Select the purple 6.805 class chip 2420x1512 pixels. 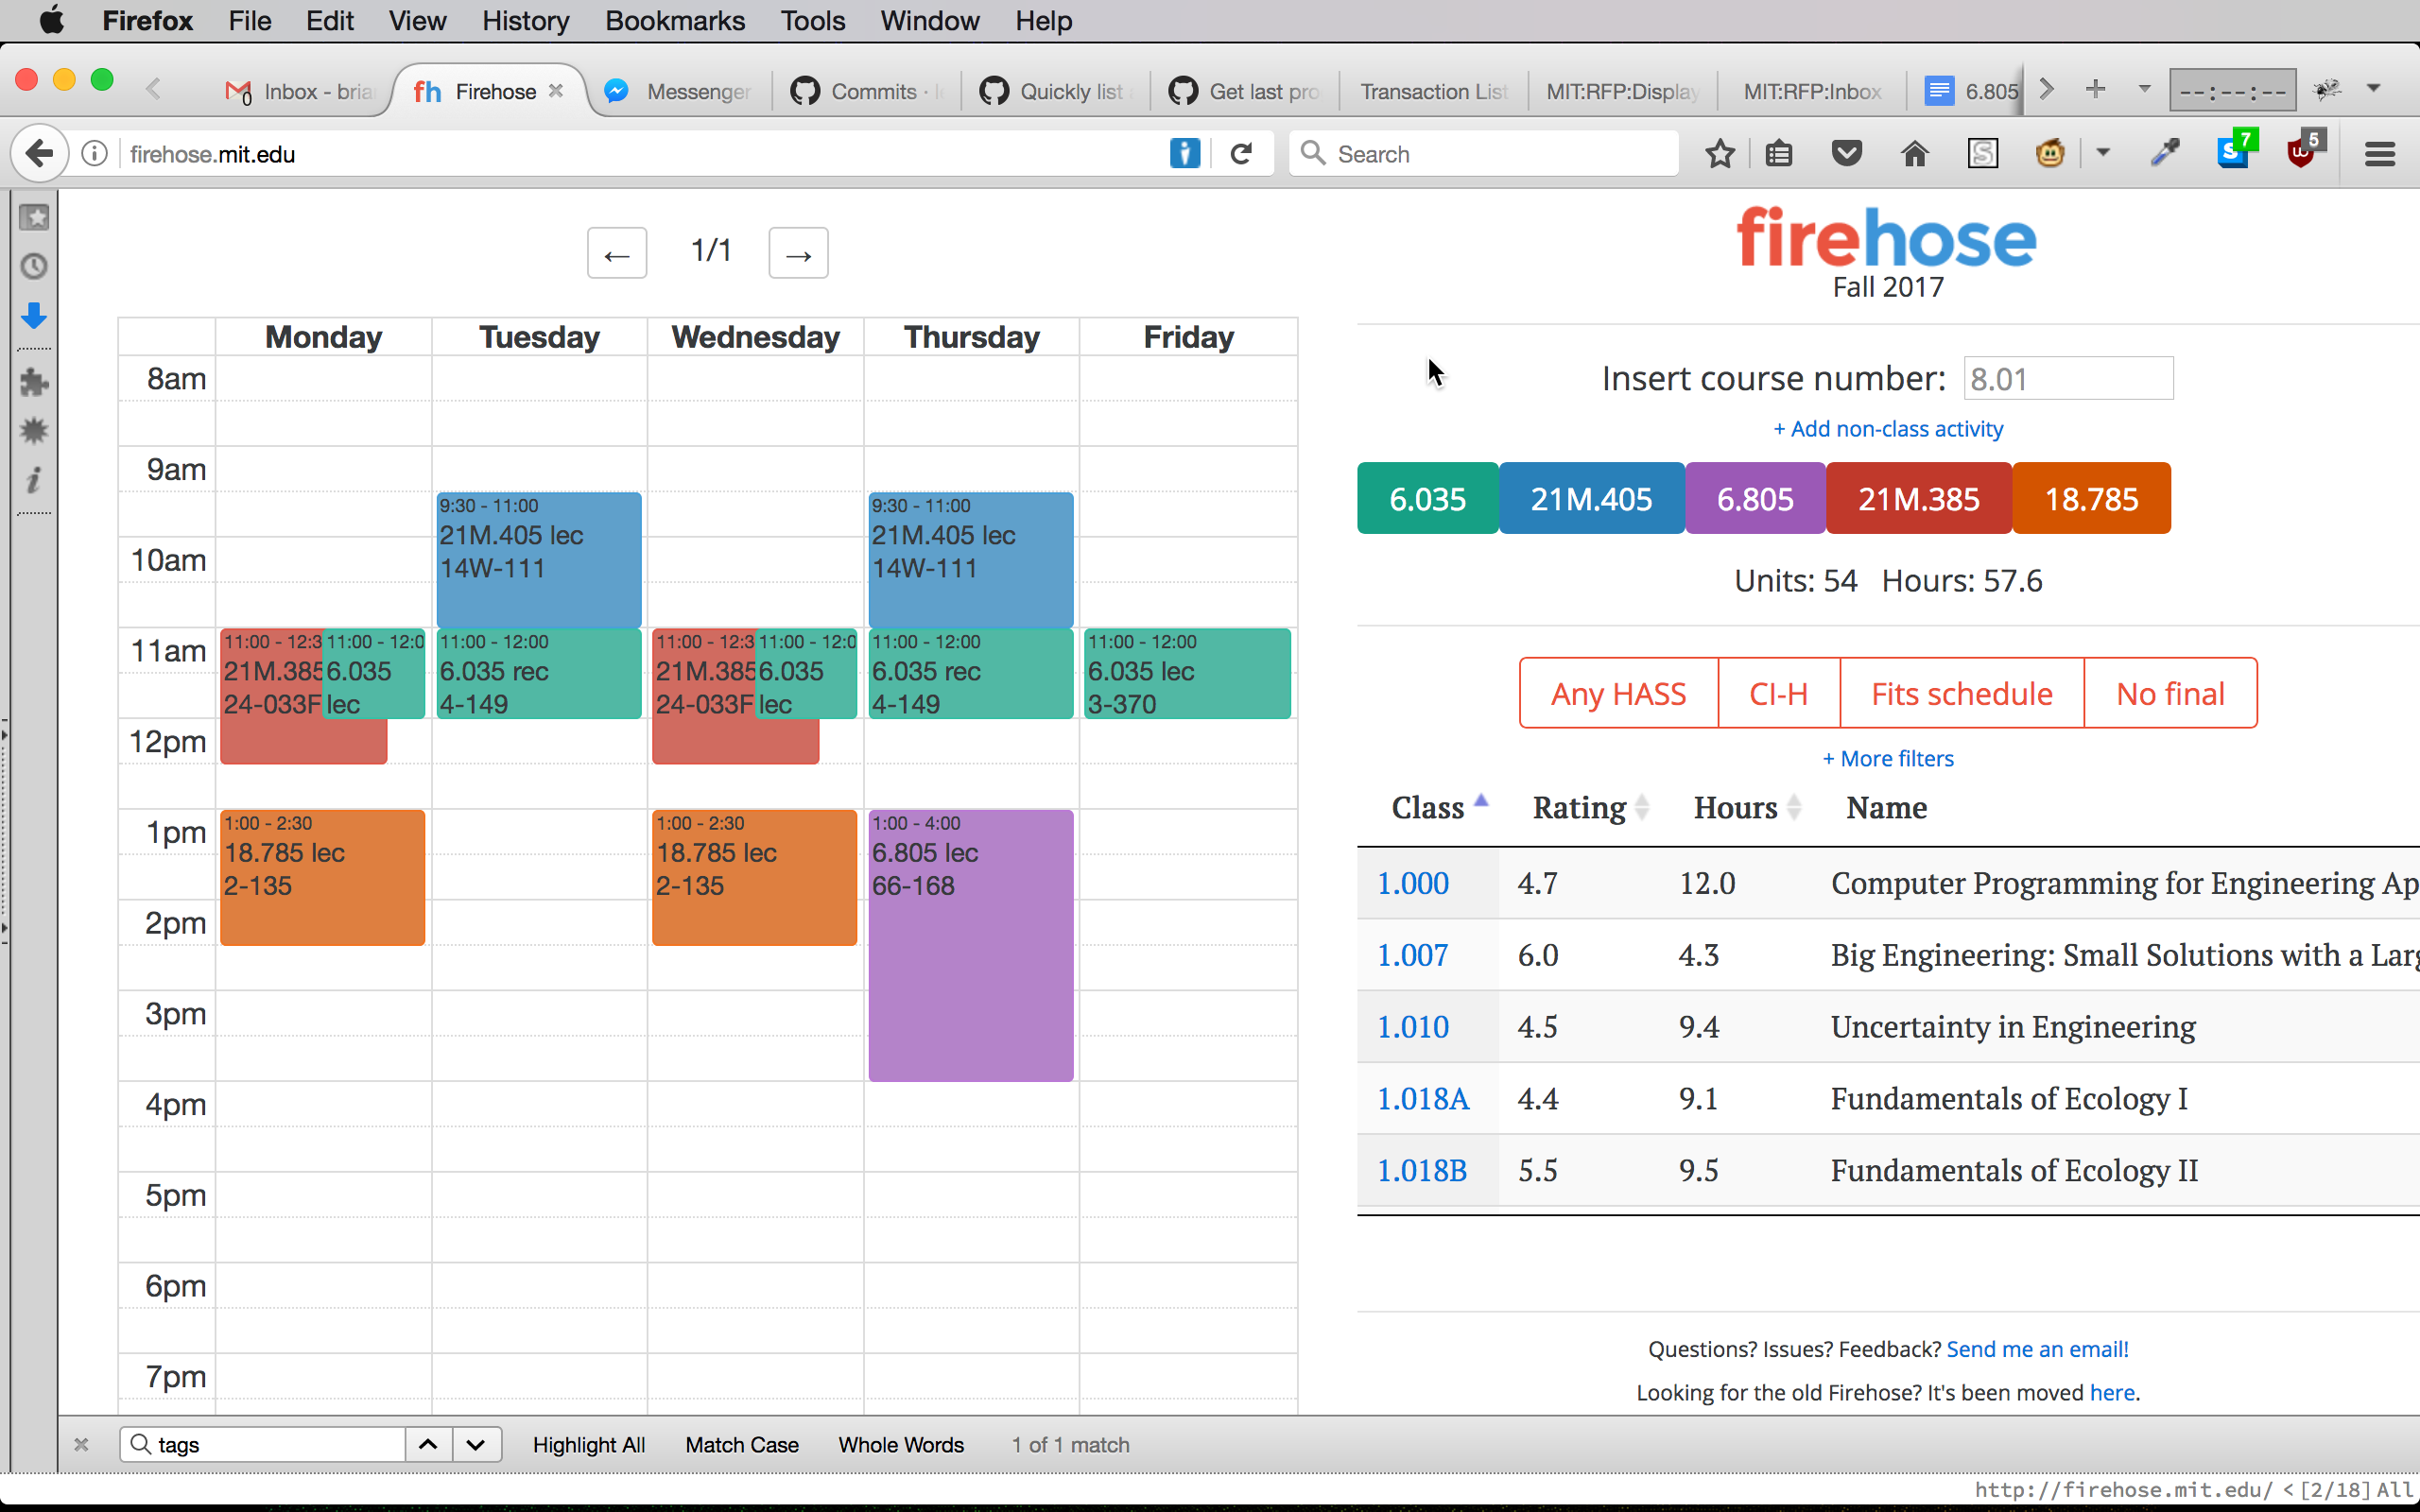tap(1755, 498)
